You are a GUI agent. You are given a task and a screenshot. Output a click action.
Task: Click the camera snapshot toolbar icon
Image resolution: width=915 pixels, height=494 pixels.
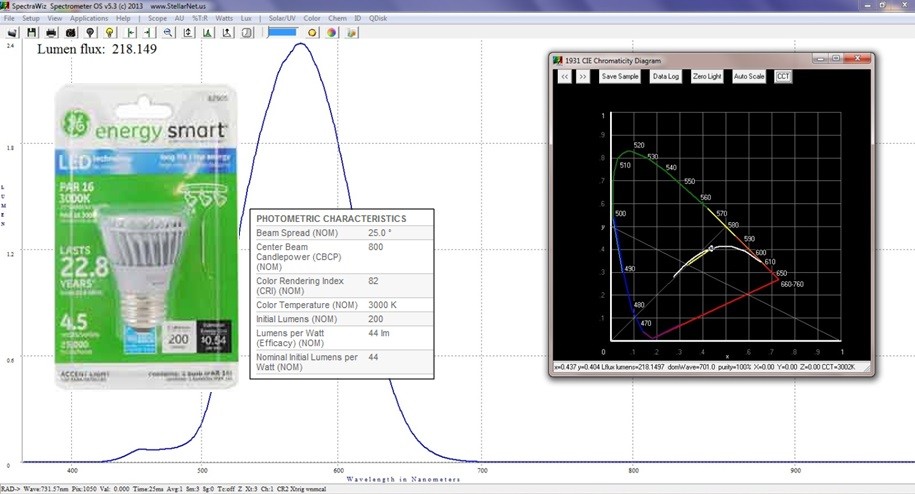pos(71,33)
